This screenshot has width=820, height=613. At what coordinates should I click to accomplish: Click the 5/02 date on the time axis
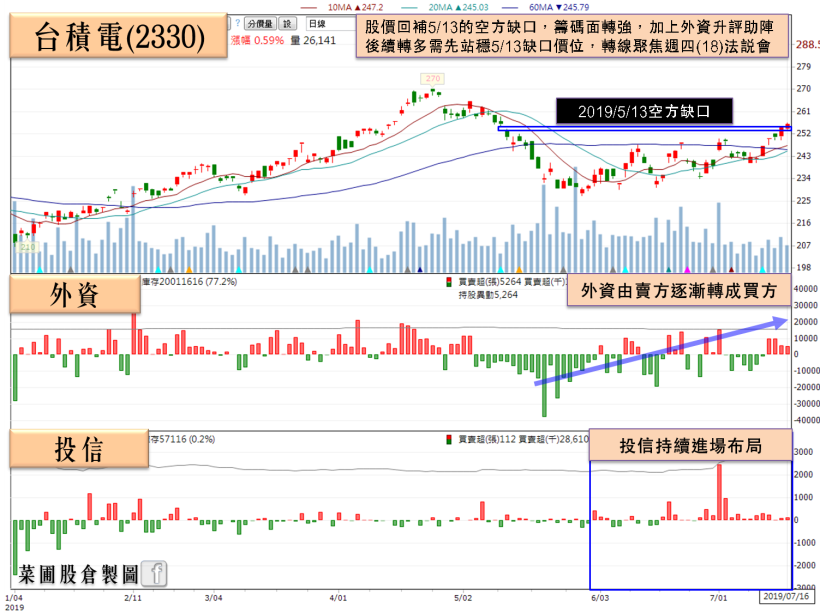pyautogui.click(x=463, y=597)
